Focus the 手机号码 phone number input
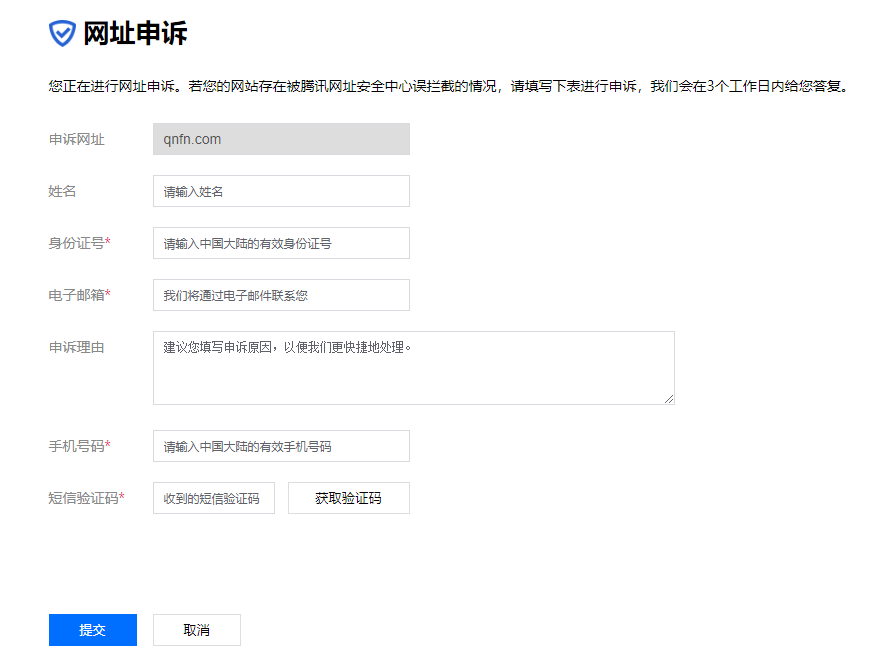 281,446
